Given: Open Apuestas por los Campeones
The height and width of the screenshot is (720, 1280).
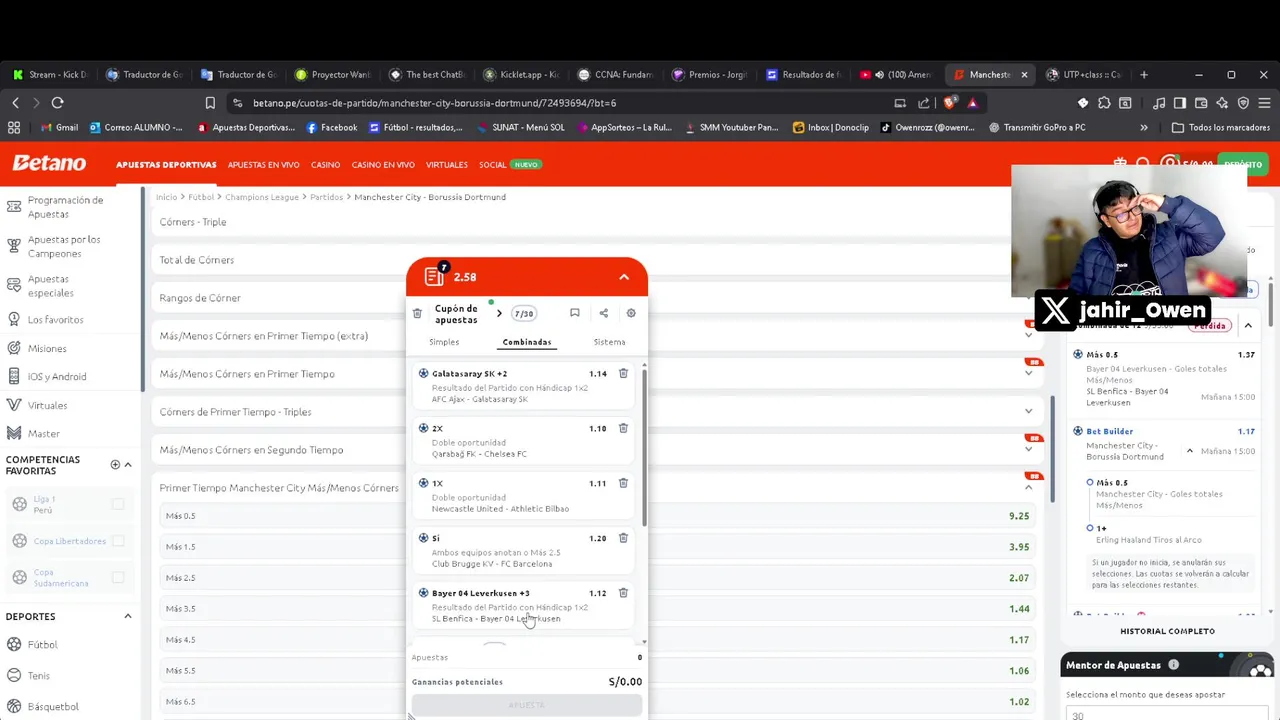Looking at the screenshot, I should 64,246.
